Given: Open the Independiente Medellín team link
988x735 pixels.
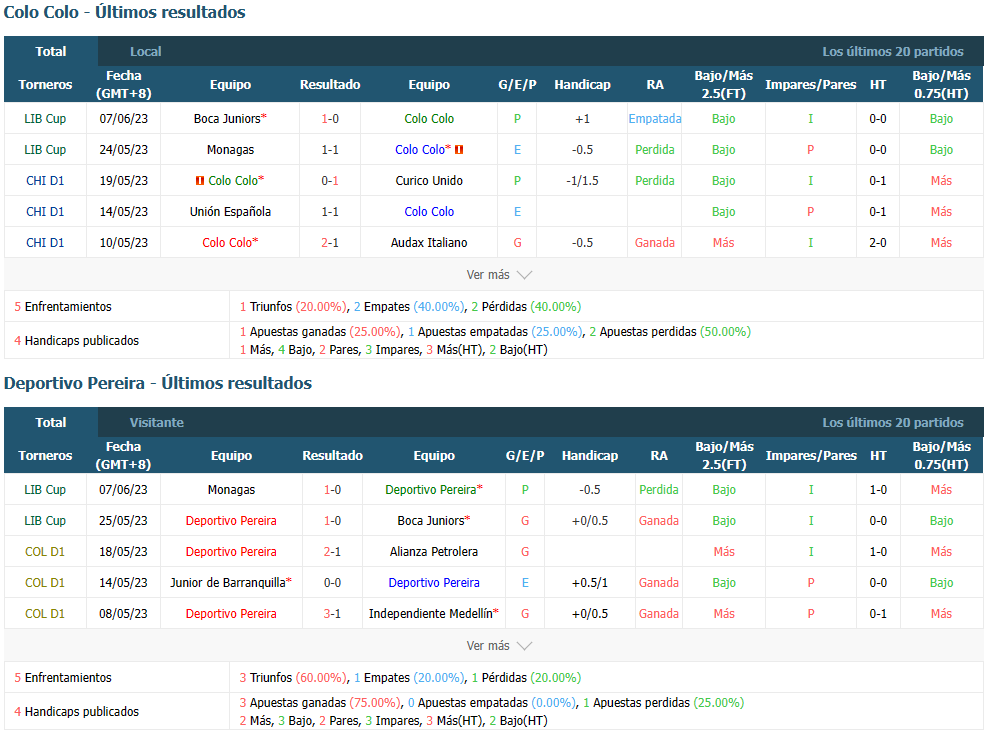Looking at the screenshot, I should pyautogui.click(x=431, y=613).
